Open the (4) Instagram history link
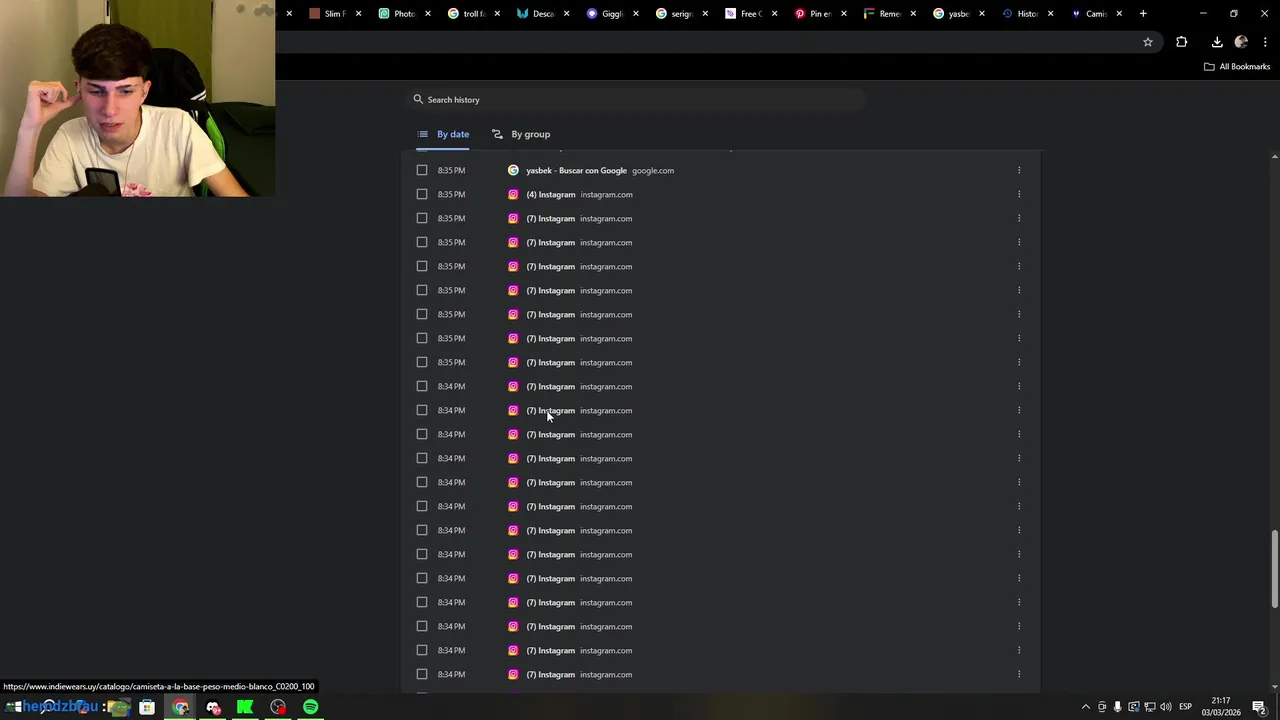Viewport: 1280px width, 720px height. pyautogui.click(x=551, y=195)
